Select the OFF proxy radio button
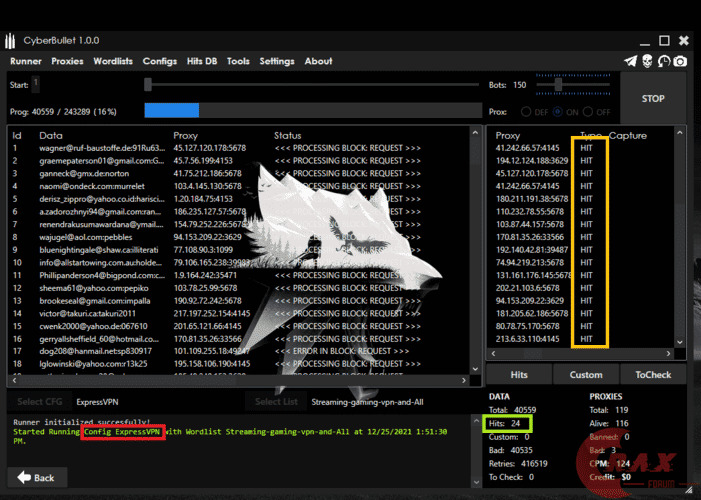This screenshot has height=500, width=701. click(588, 112)
